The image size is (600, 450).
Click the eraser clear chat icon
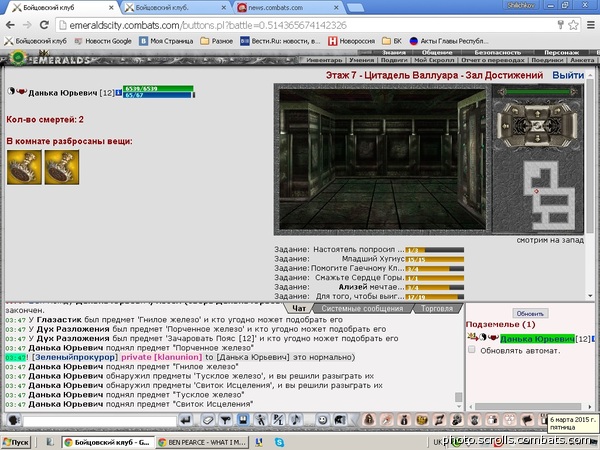[208, 421]
